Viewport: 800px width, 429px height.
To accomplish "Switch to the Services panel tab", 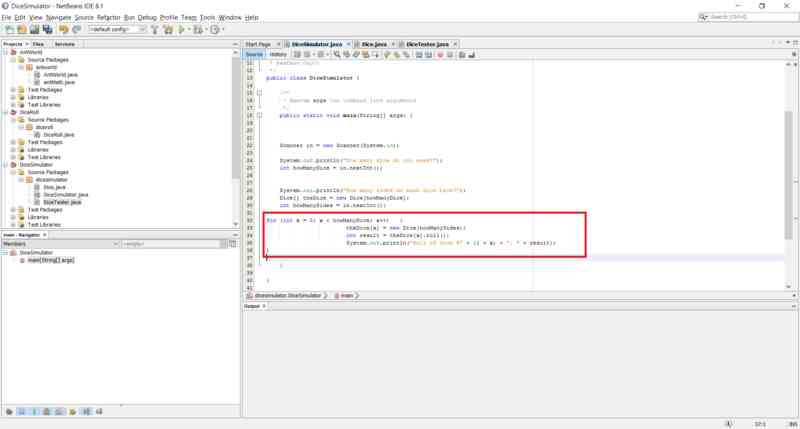I will (65, 44).
